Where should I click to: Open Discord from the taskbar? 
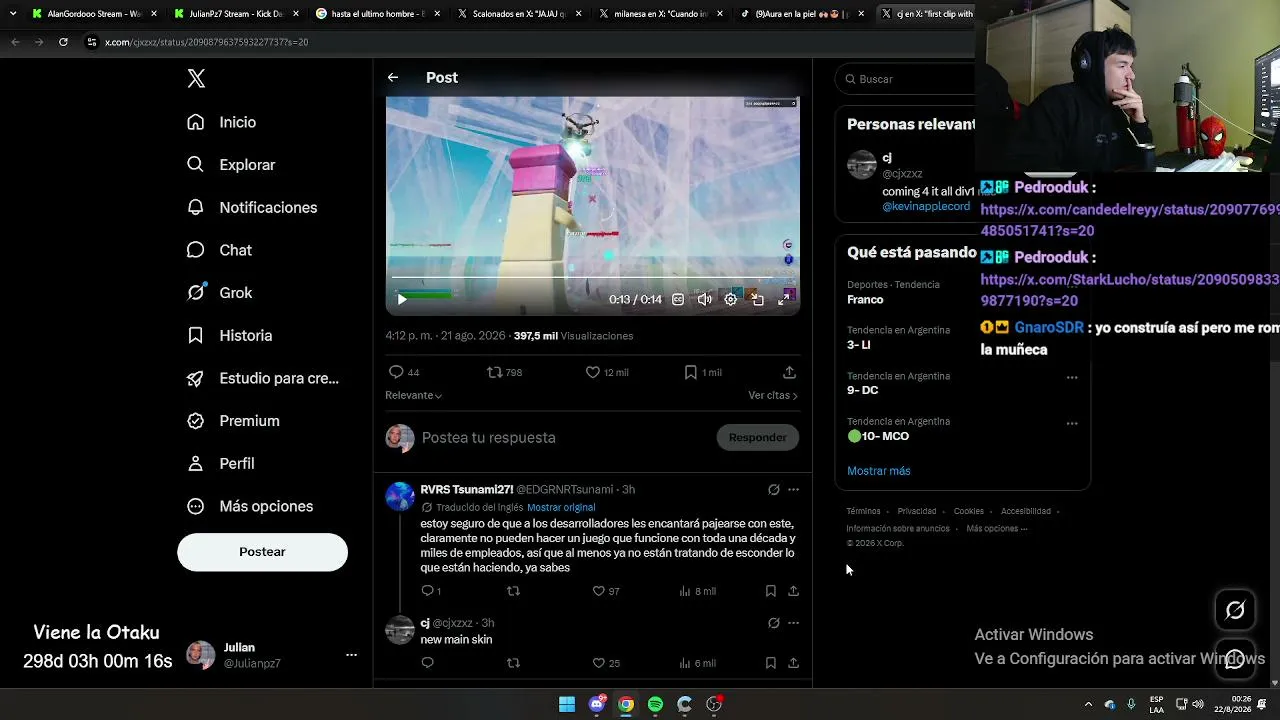[597, 704]
